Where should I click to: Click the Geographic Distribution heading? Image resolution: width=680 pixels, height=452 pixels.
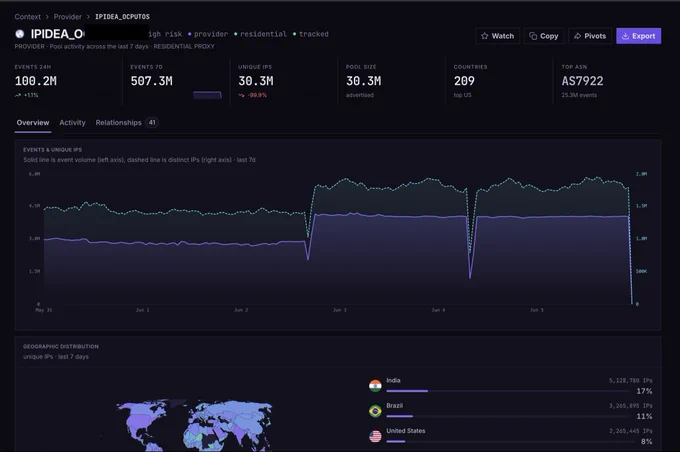click(x=61, y=347)
